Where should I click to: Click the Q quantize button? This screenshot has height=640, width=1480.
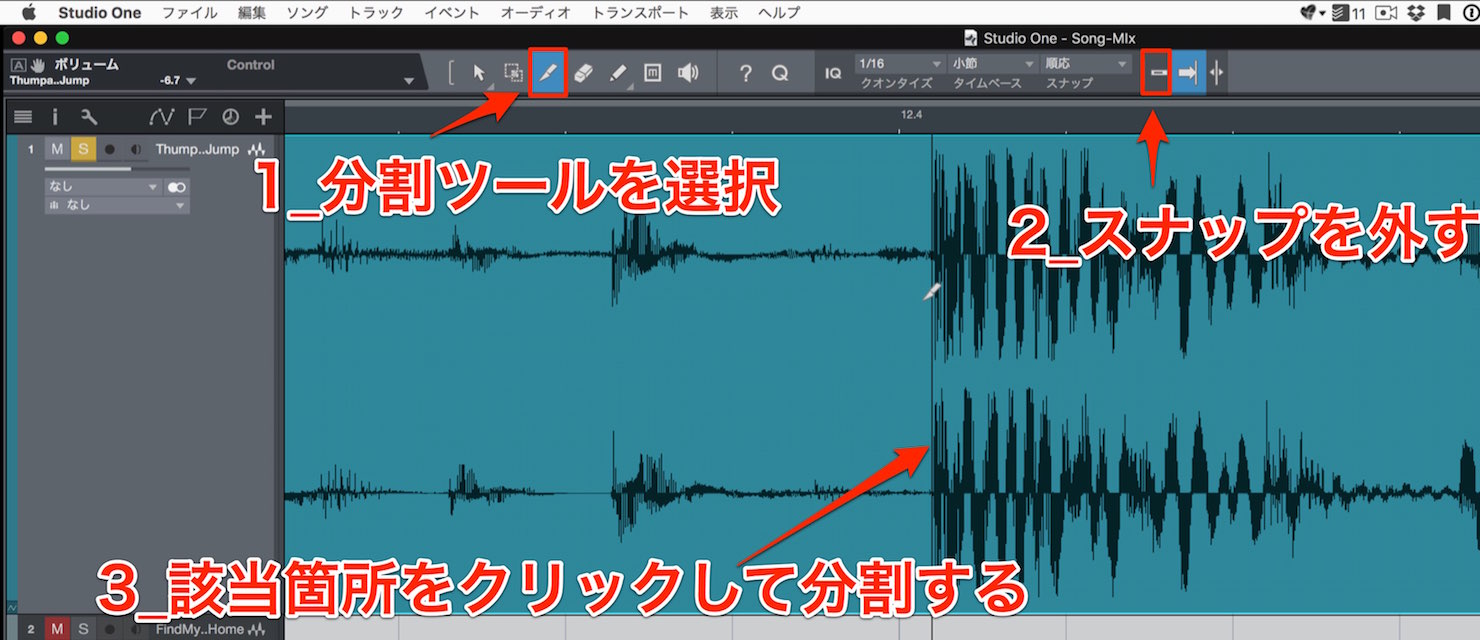780,73
